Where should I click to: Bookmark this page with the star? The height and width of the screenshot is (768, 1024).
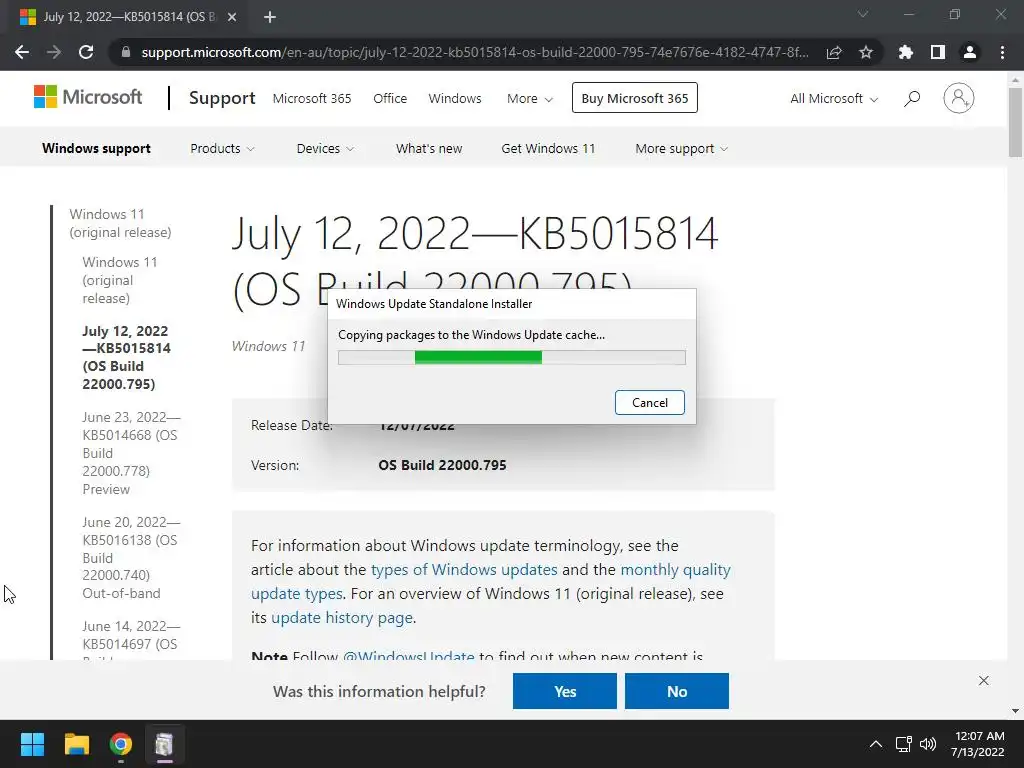[x=866, y=52]
